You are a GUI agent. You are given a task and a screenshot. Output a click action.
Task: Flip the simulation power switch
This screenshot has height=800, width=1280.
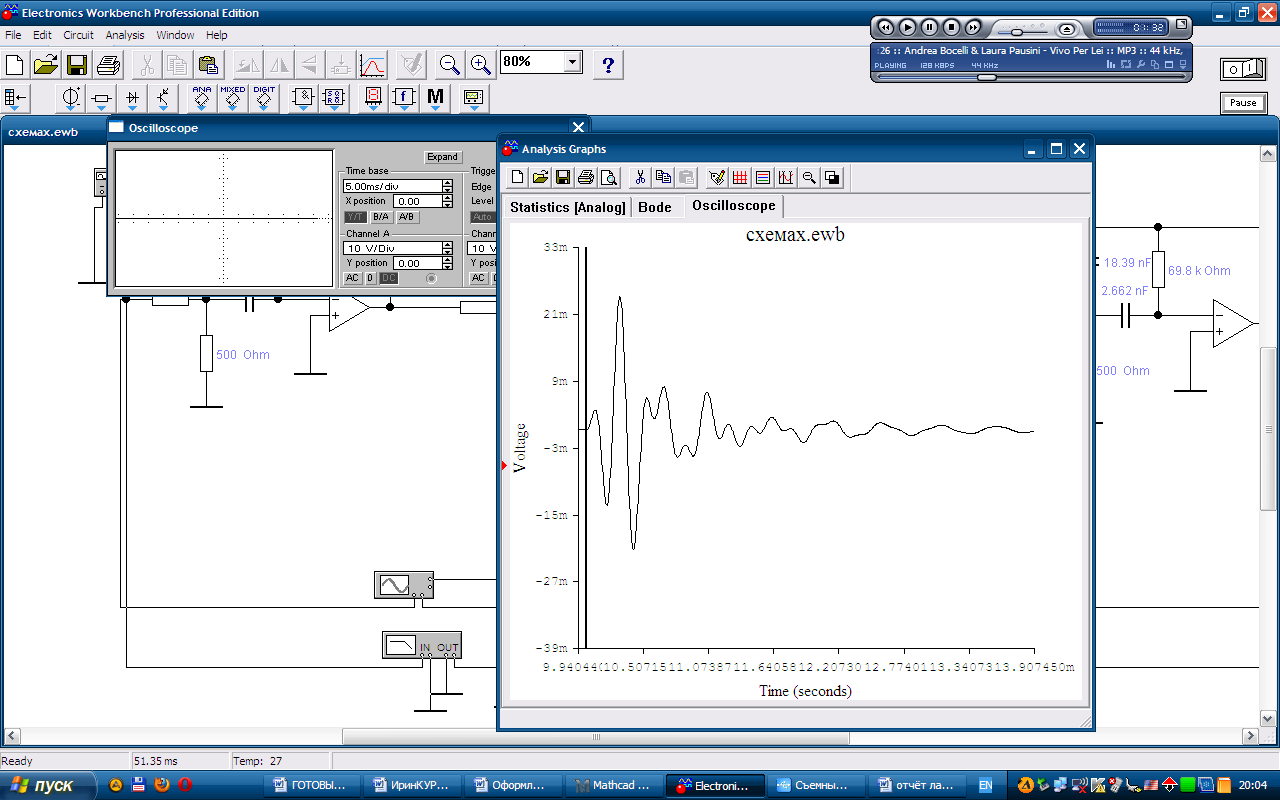click(1243, 69)
